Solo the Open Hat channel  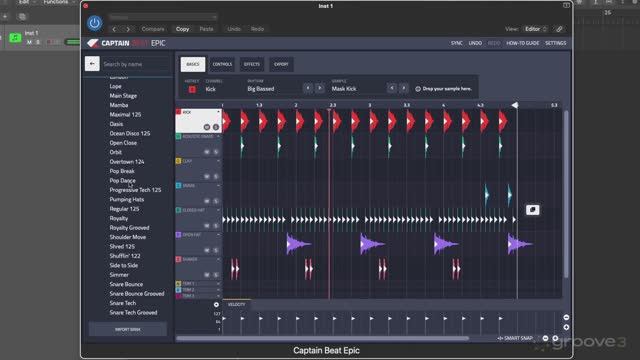click(x=216, y=250)
